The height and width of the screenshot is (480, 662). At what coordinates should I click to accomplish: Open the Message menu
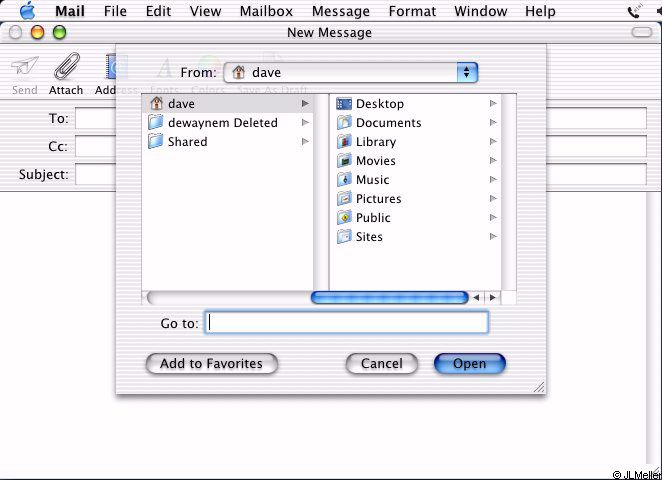coord(340,11)
